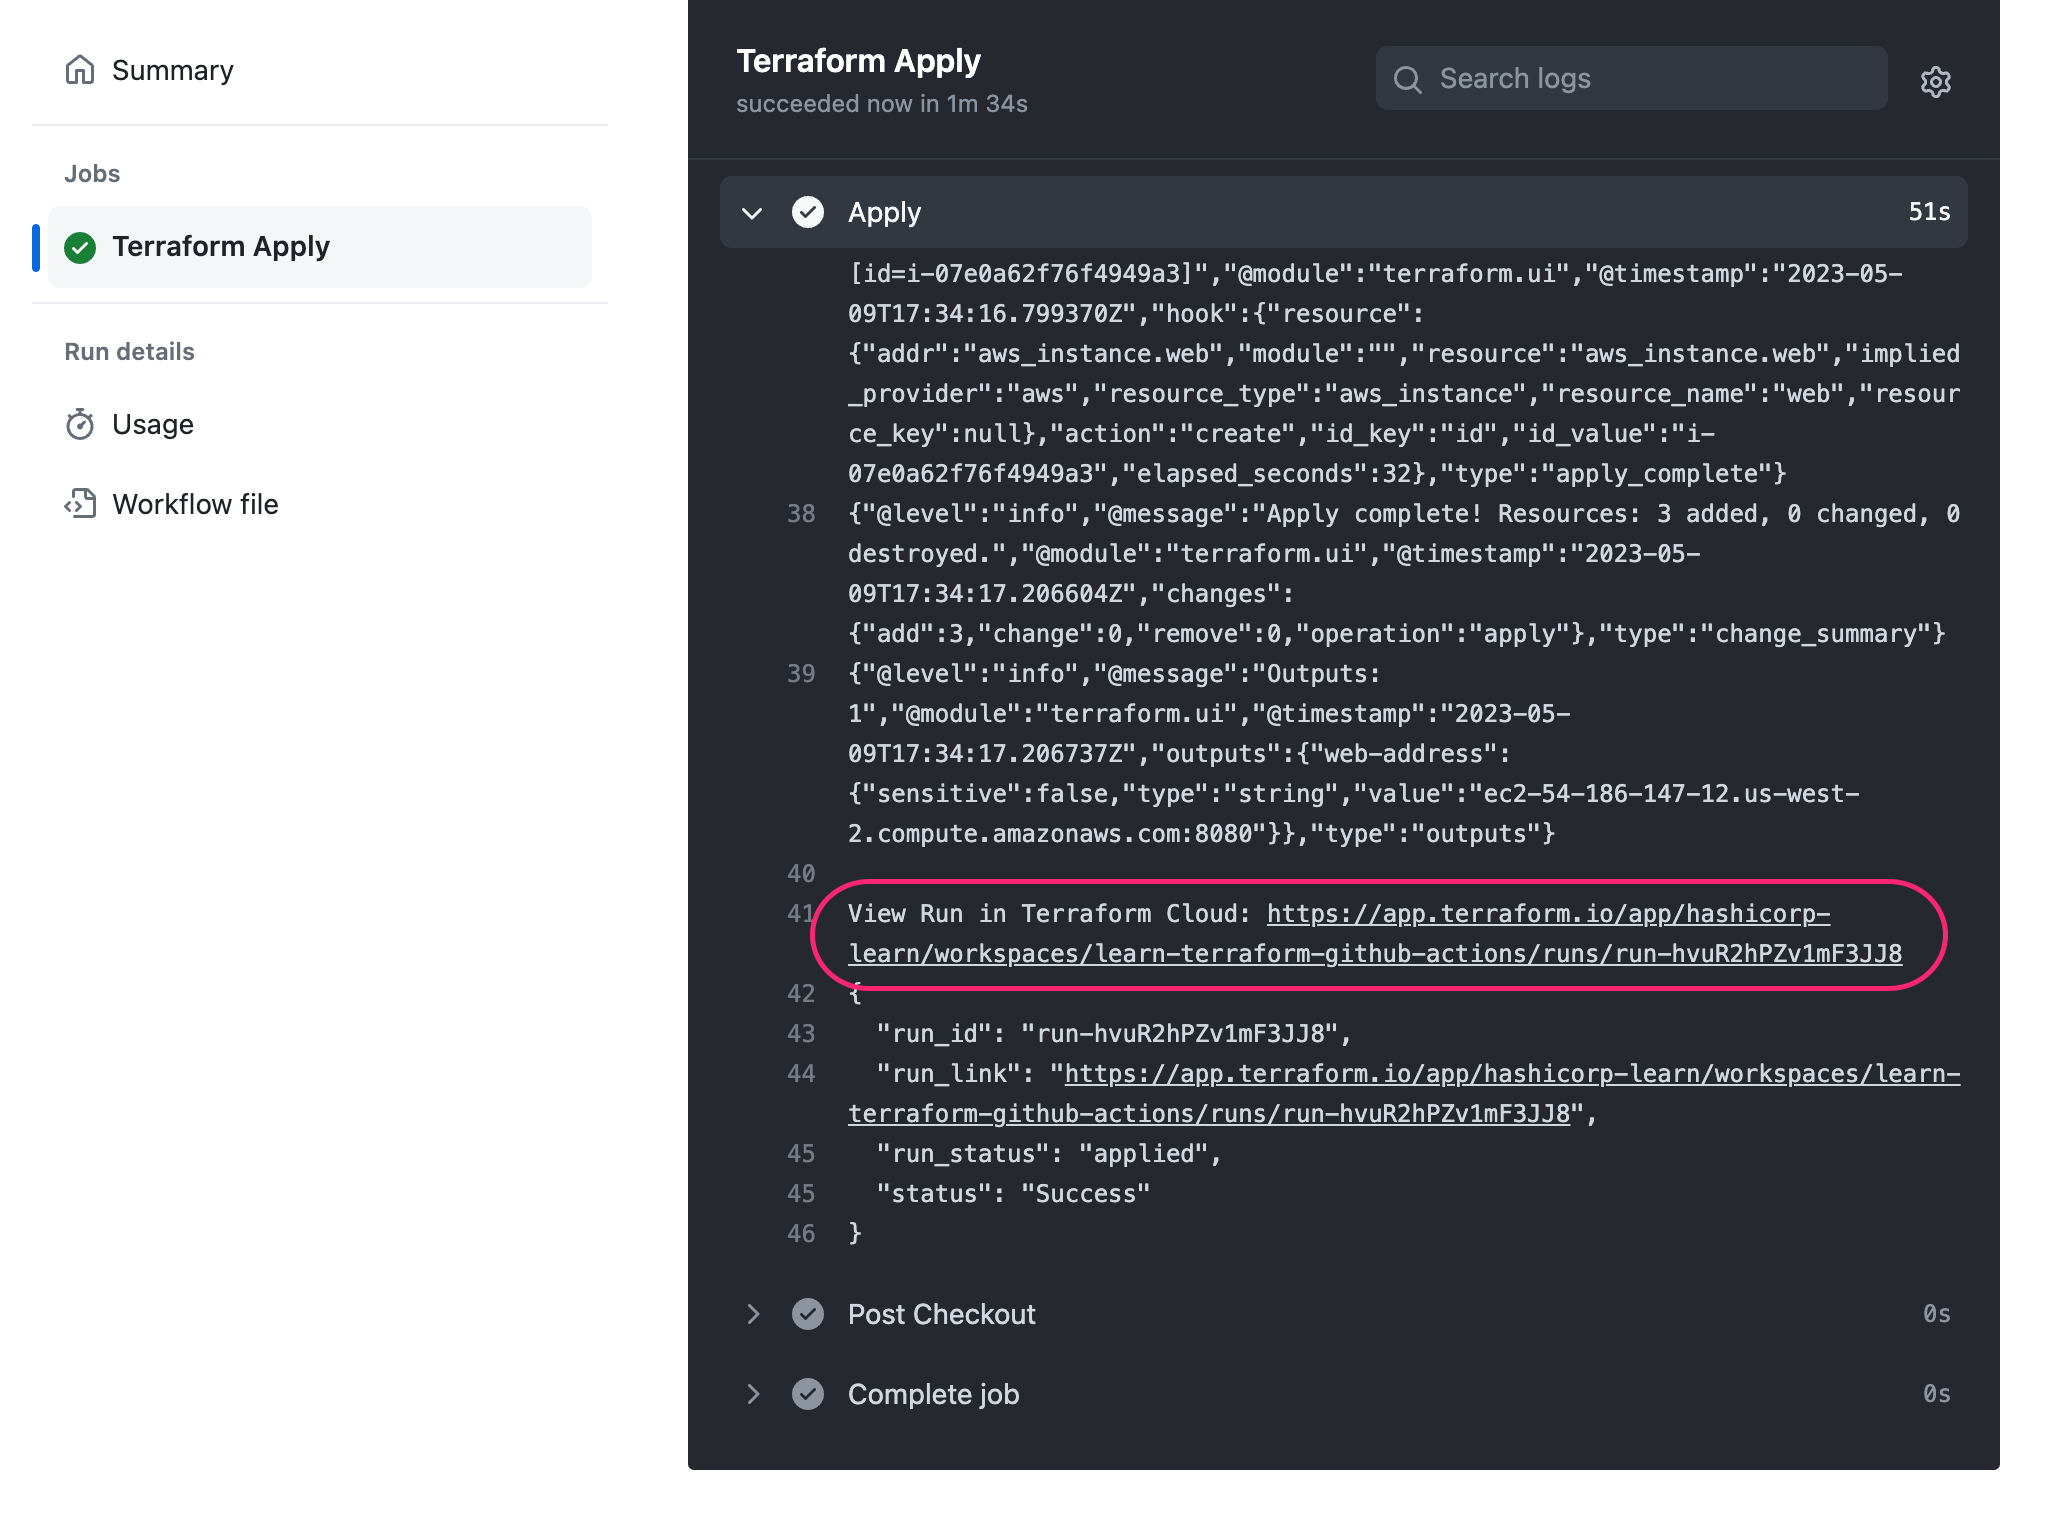Open the Summary page
The height and width of the screenshot is (1536, 2048).
pos(172,70)
